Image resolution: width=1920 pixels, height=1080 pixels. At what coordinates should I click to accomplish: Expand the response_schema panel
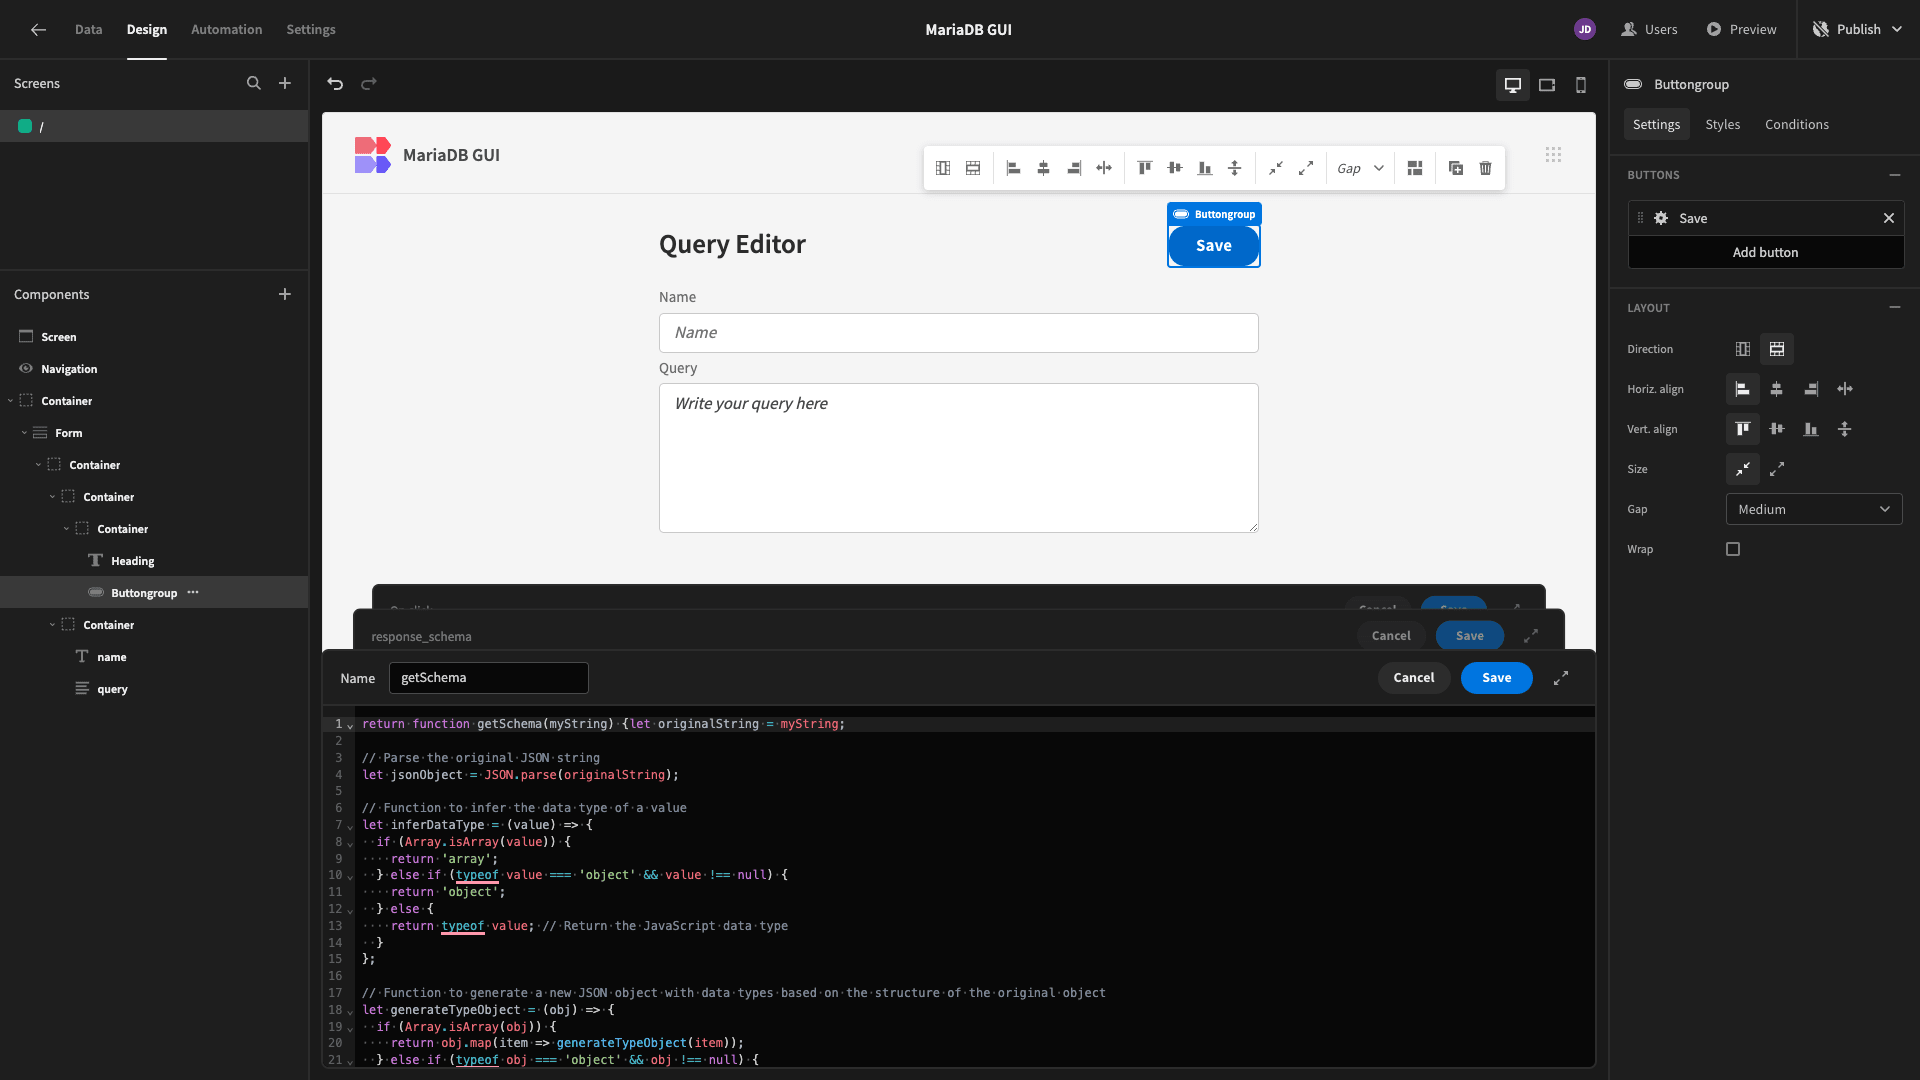click(x=1531, y=636)
